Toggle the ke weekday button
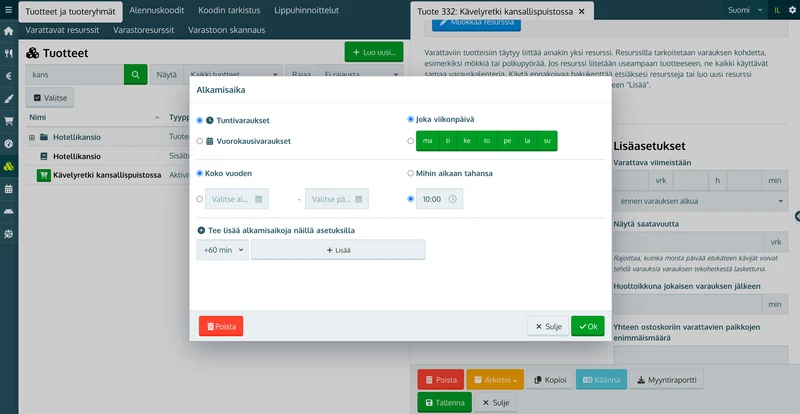 [x=467, y=141]
